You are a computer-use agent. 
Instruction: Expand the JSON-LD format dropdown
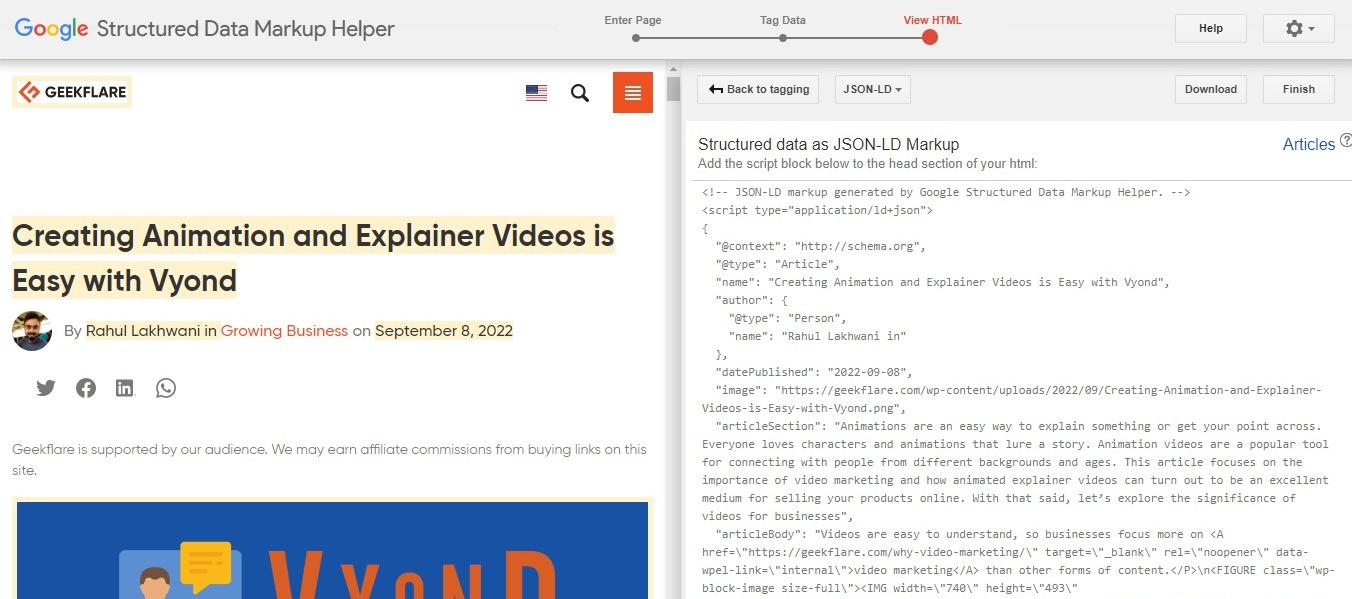point(873,89)
